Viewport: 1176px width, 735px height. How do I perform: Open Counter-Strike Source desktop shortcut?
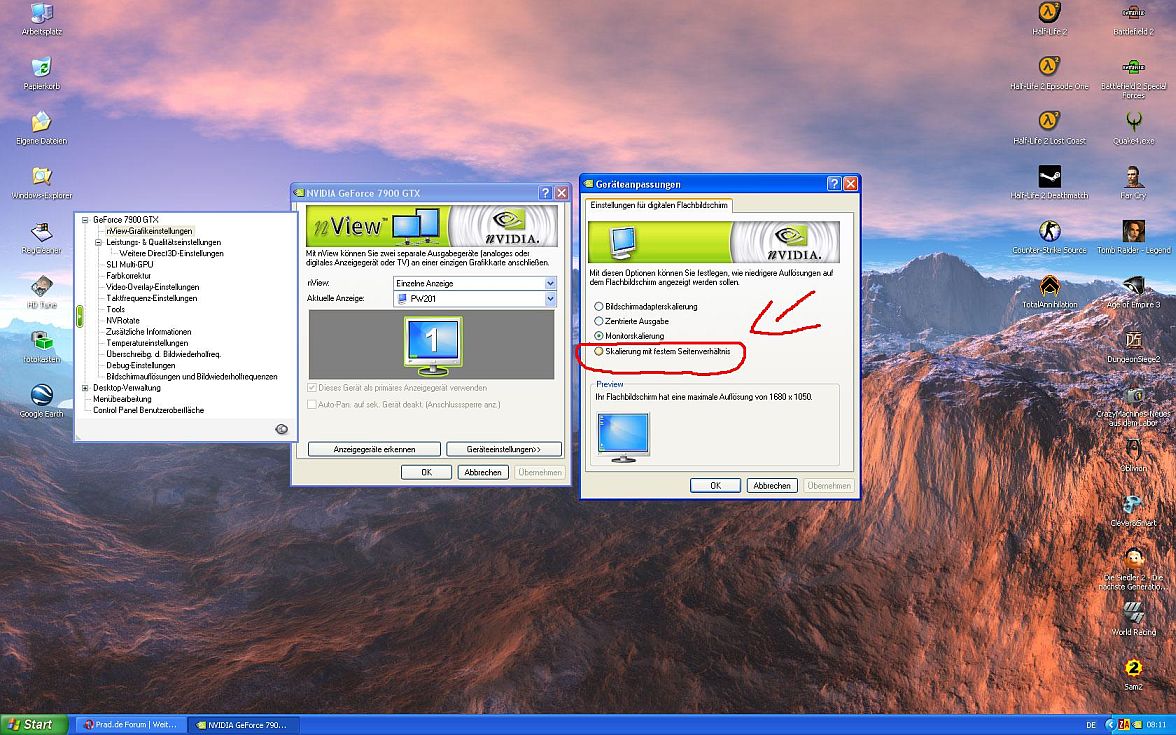coord(1048,232)
